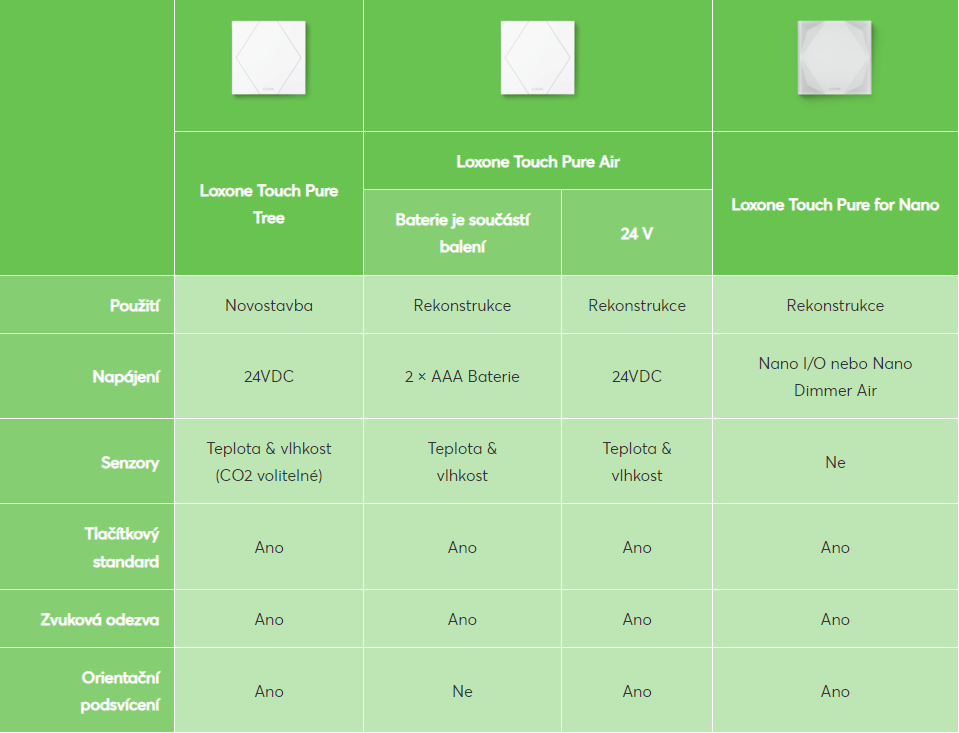Select the "Loxone Touch Pure for Nano" header

[x=835, y=204]
